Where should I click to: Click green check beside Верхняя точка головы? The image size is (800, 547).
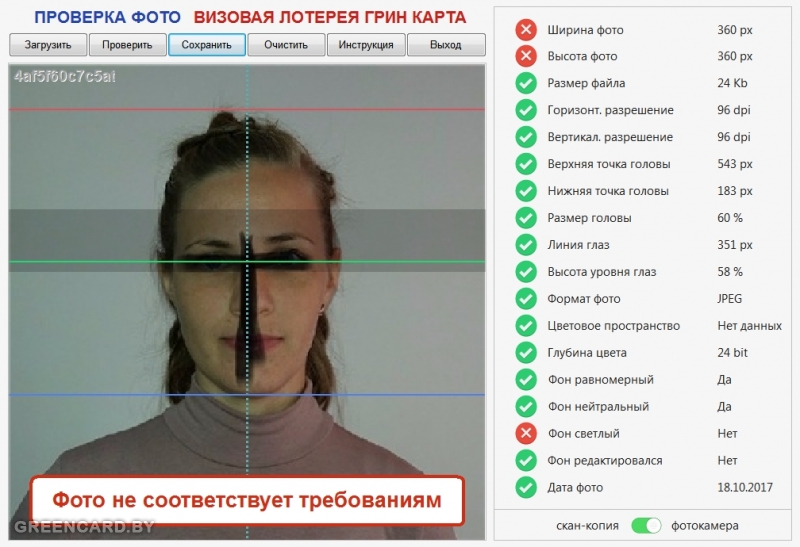coord(526,164)
